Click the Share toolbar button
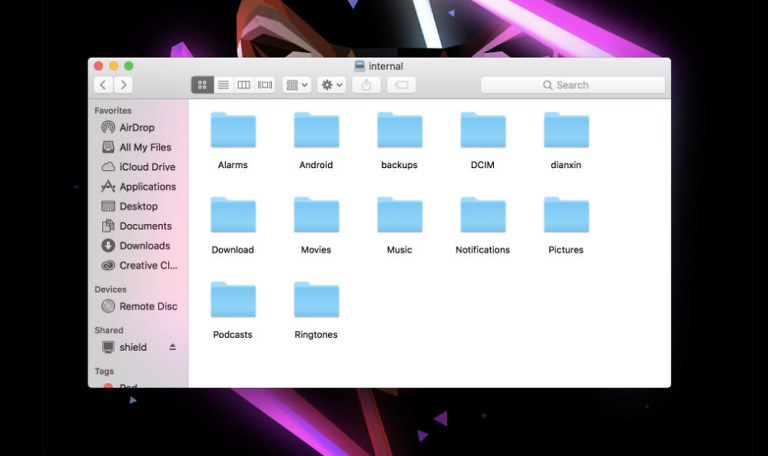This screenshot has width=768, height=456. pos(366,85)
